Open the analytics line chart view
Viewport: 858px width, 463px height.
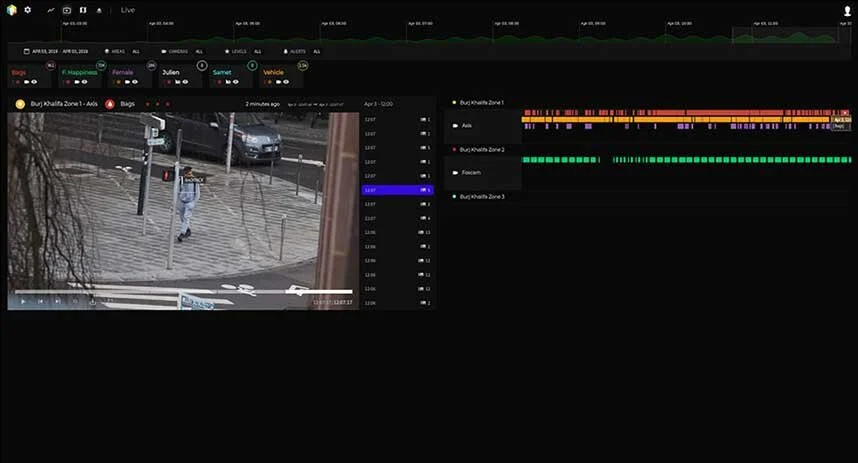[x=51, y=10]
